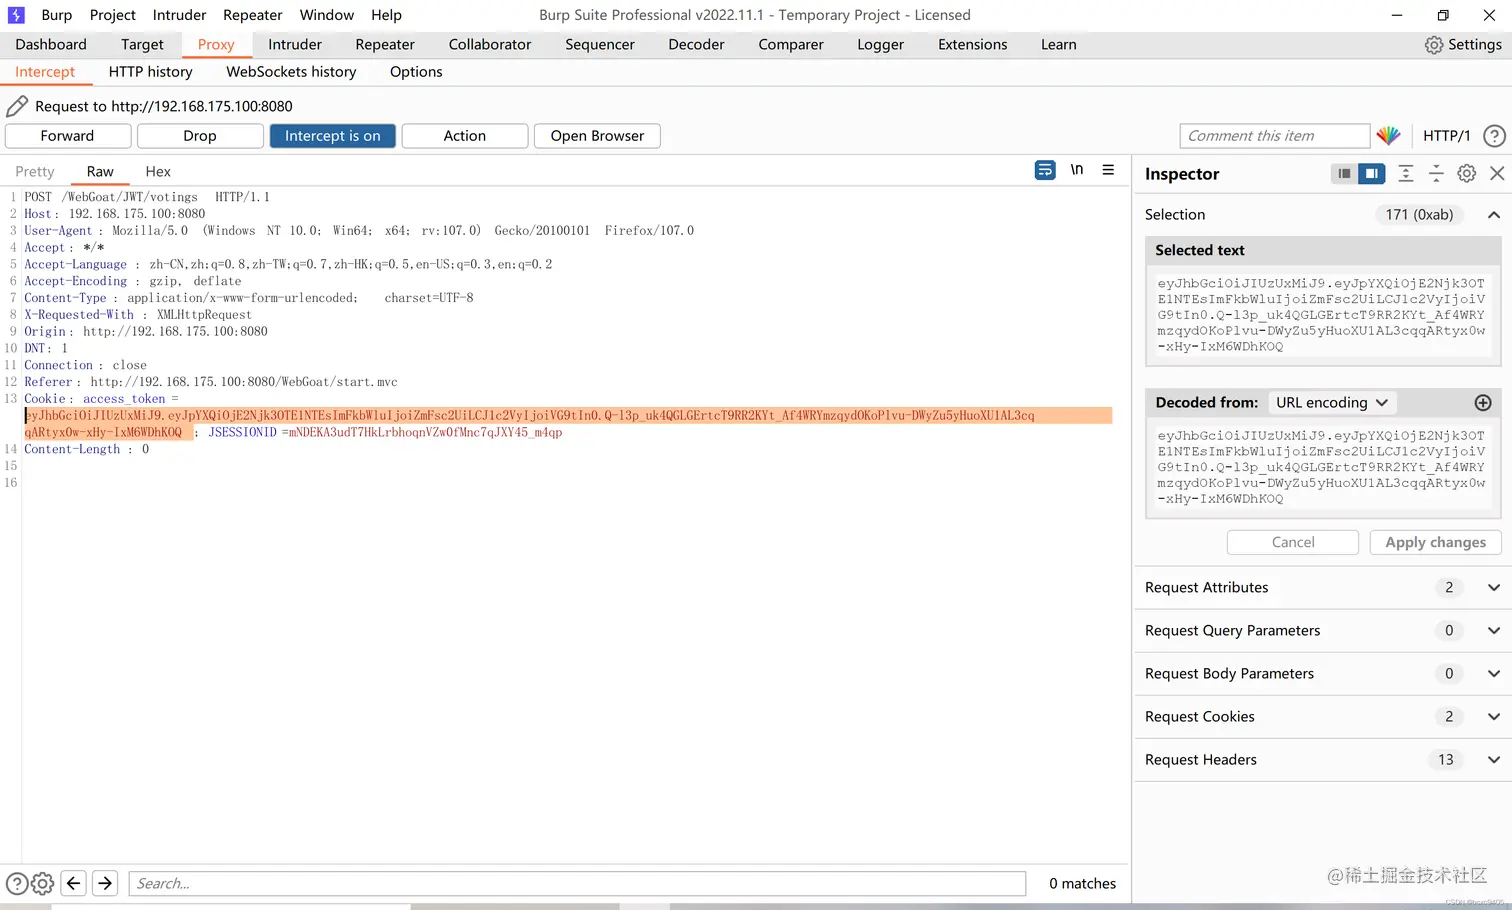1512x910 pixels.
Task: Switch to the Learn tab
Action: tap(1059, 45)
